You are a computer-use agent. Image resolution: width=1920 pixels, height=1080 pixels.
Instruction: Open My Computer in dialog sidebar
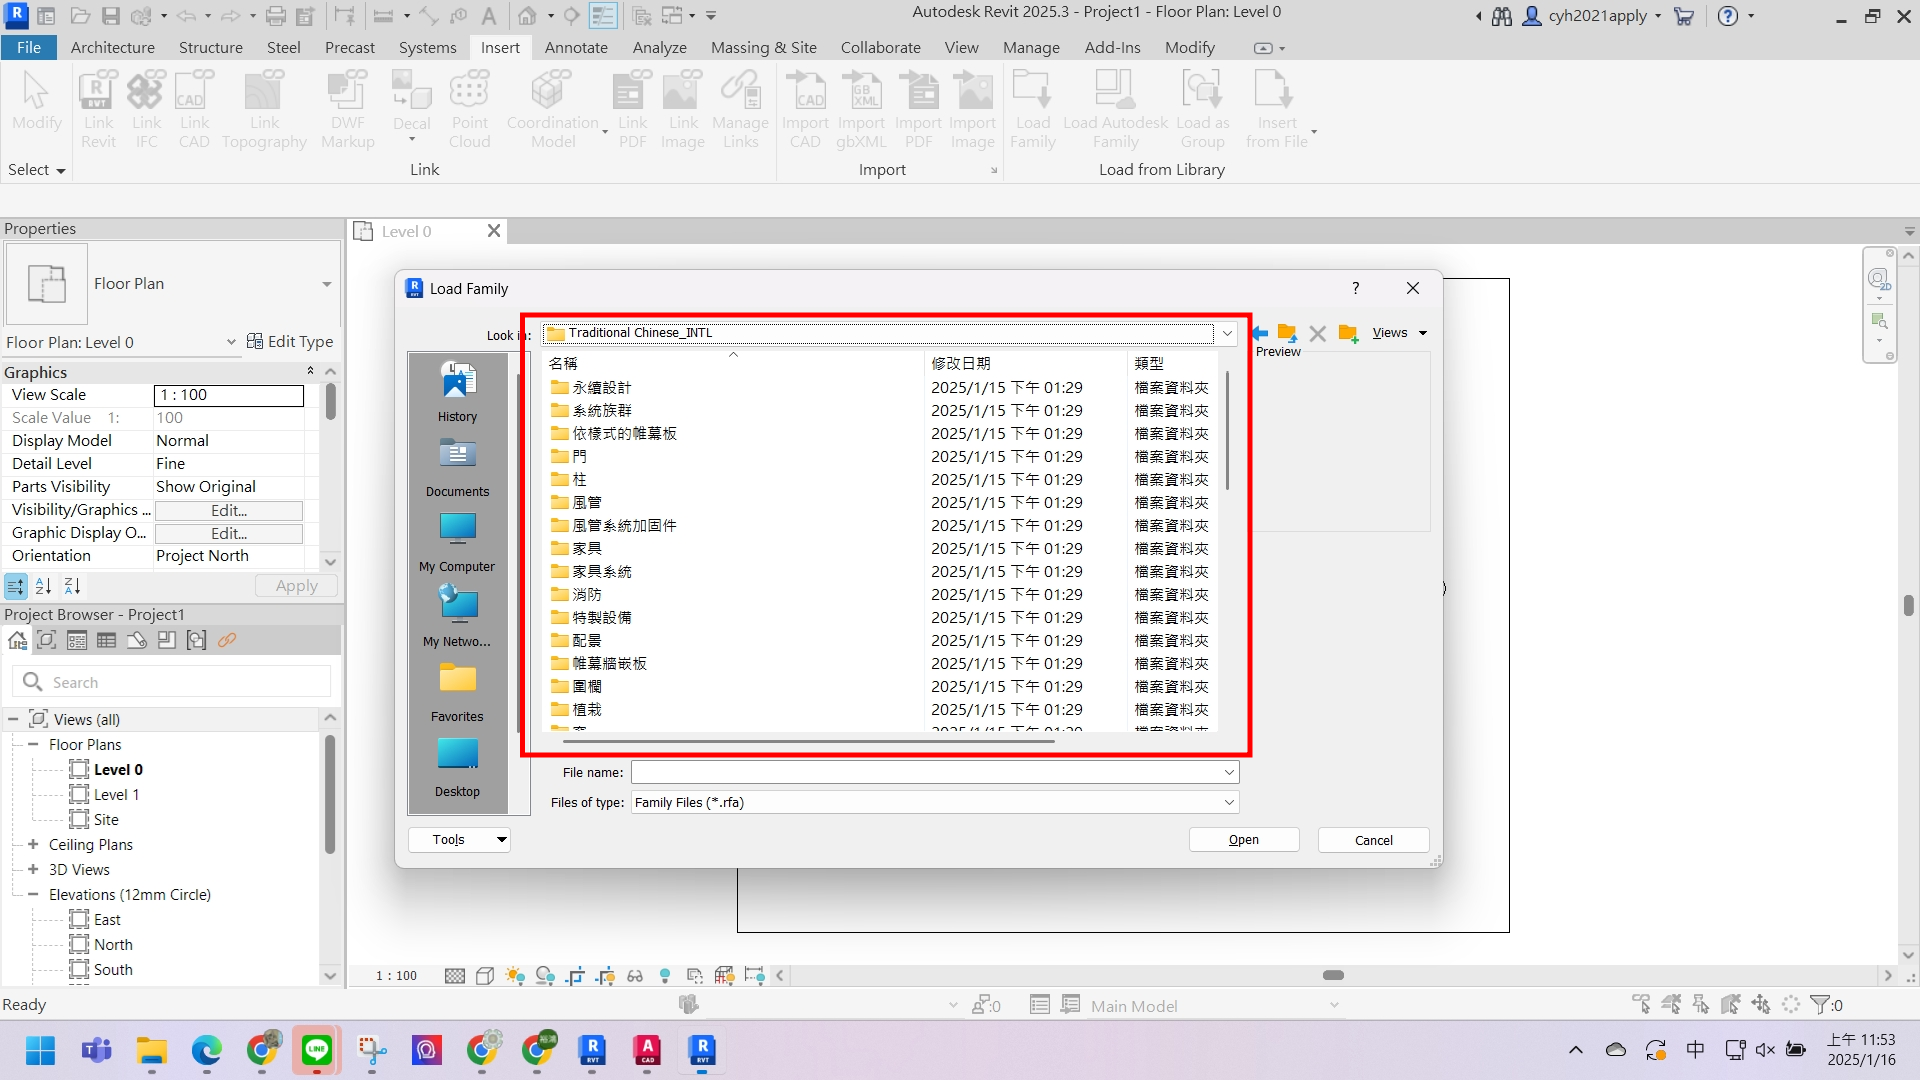tap(457, 542)
